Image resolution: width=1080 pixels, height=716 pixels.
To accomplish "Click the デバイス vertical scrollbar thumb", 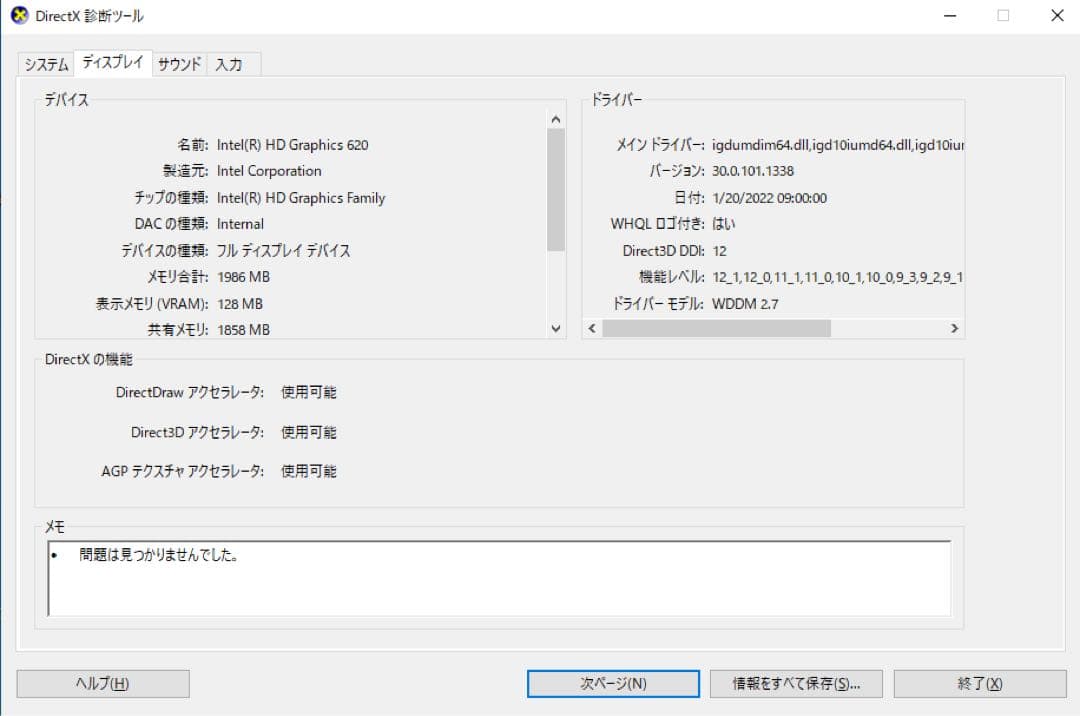I will 556,180.
